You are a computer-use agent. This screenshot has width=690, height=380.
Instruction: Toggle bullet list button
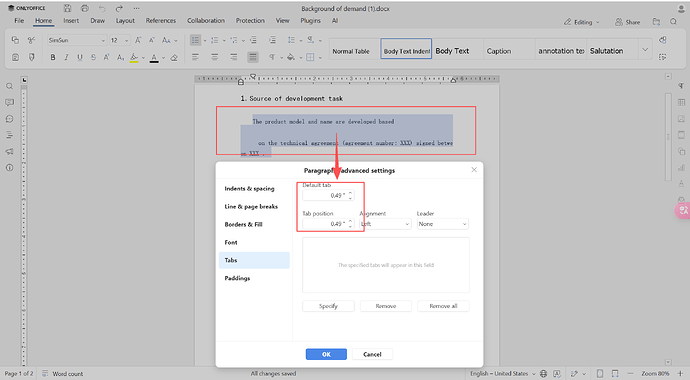pos(195,40)
